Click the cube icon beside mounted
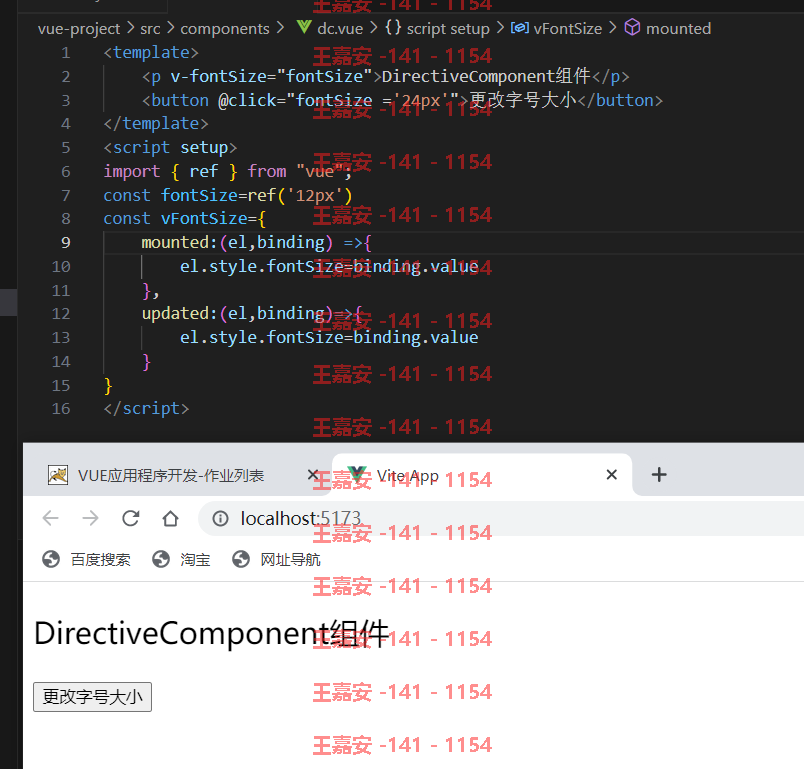 (x=632, y=27)
